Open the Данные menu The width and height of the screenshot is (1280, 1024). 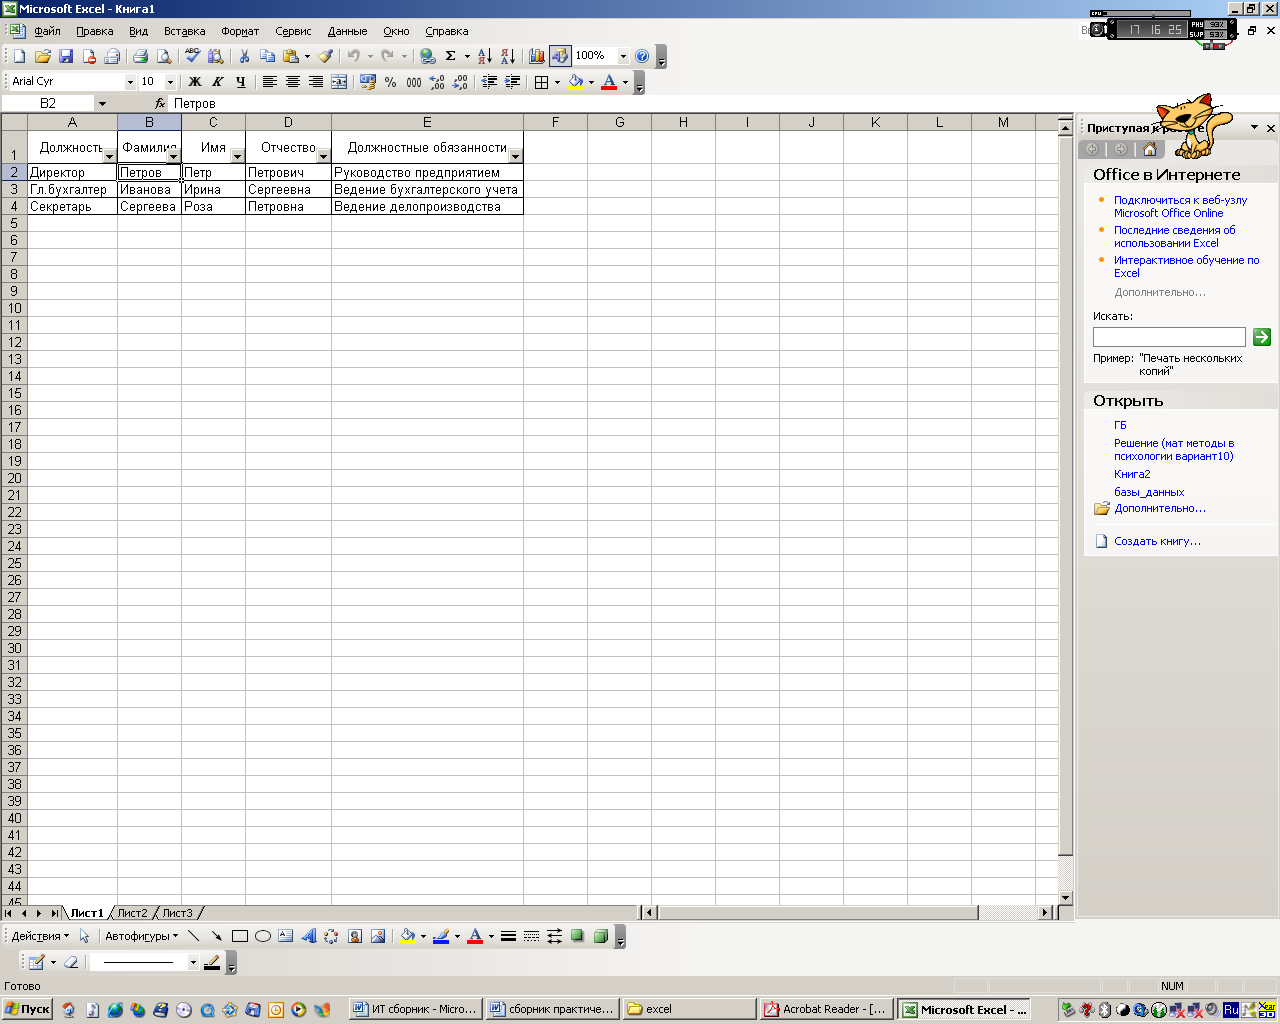click(x=347, y=31)
